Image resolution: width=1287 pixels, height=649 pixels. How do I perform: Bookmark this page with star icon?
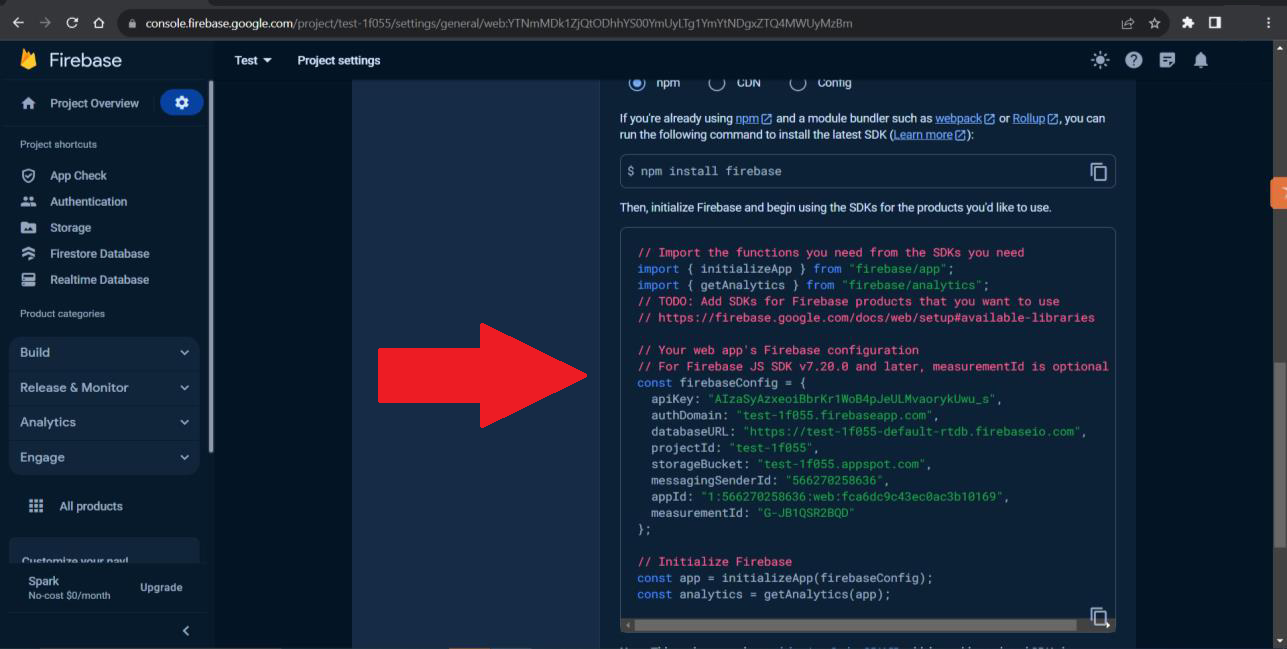coord(1154,23)
